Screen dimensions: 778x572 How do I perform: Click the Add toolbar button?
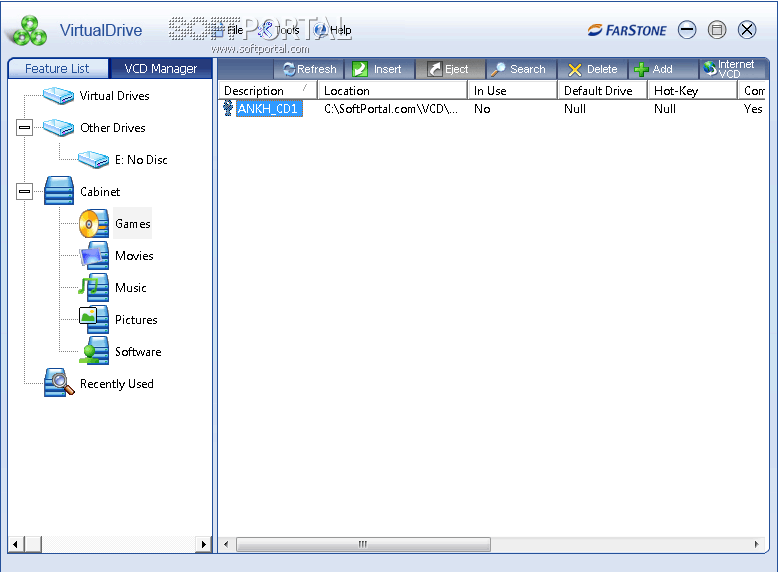point(654,69)
